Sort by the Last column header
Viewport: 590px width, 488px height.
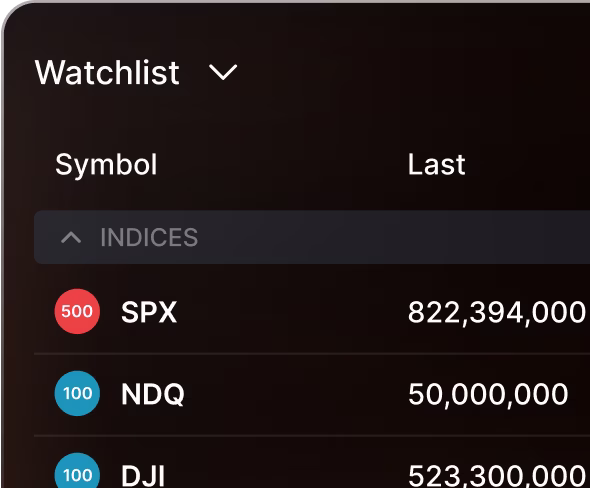(x=436, y=164)
